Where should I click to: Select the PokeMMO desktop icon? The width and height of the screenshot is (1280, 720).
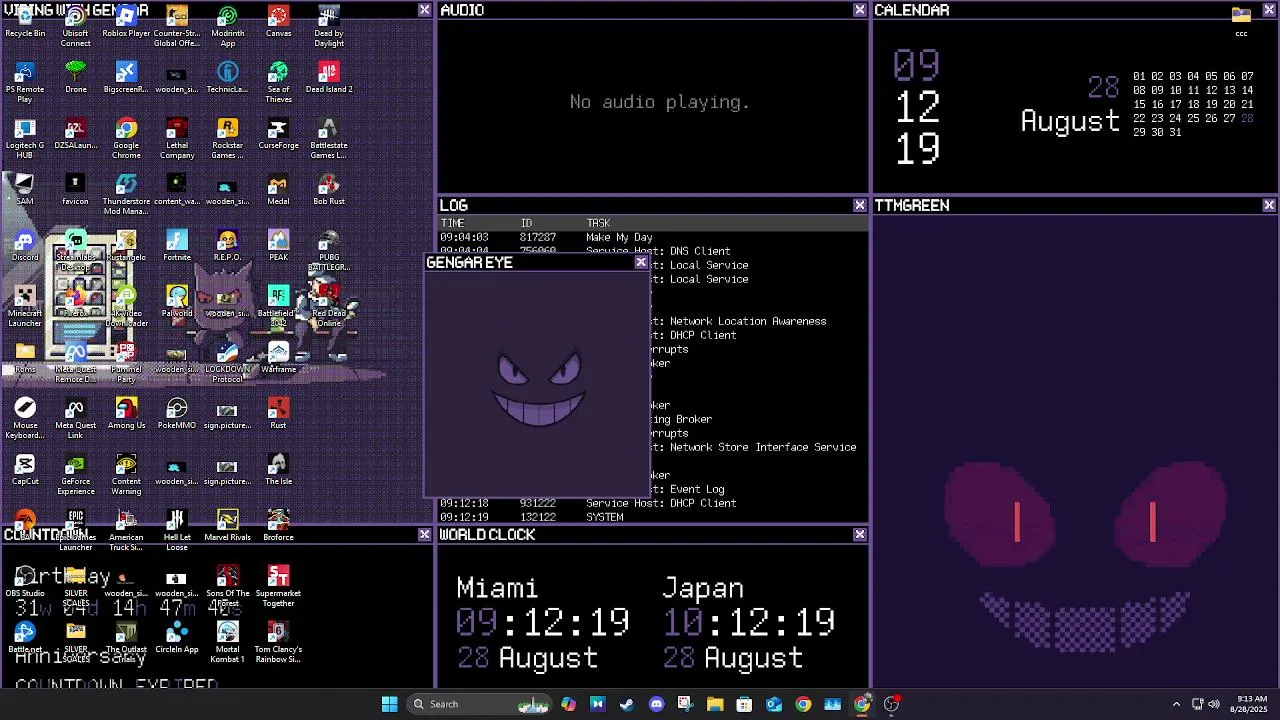[177, 415]
